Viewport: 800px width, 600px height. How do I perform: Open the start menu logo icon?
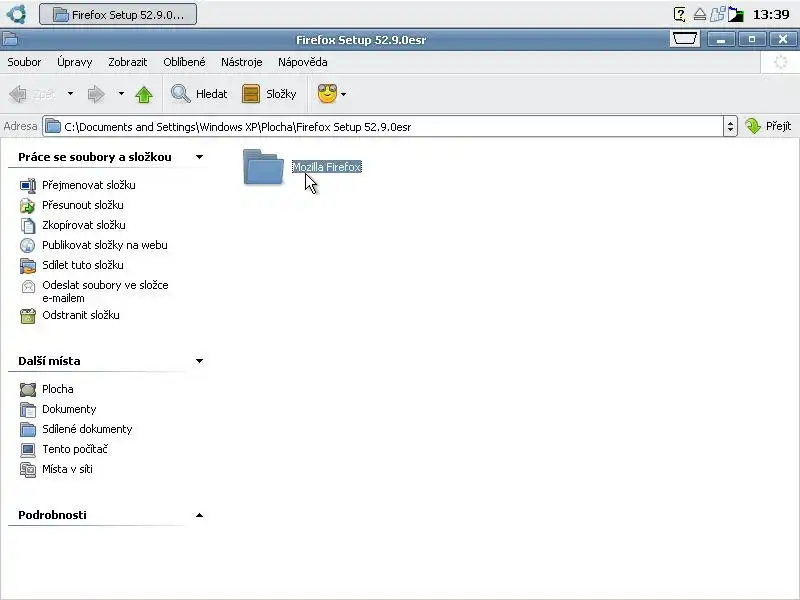pos(17,14)
